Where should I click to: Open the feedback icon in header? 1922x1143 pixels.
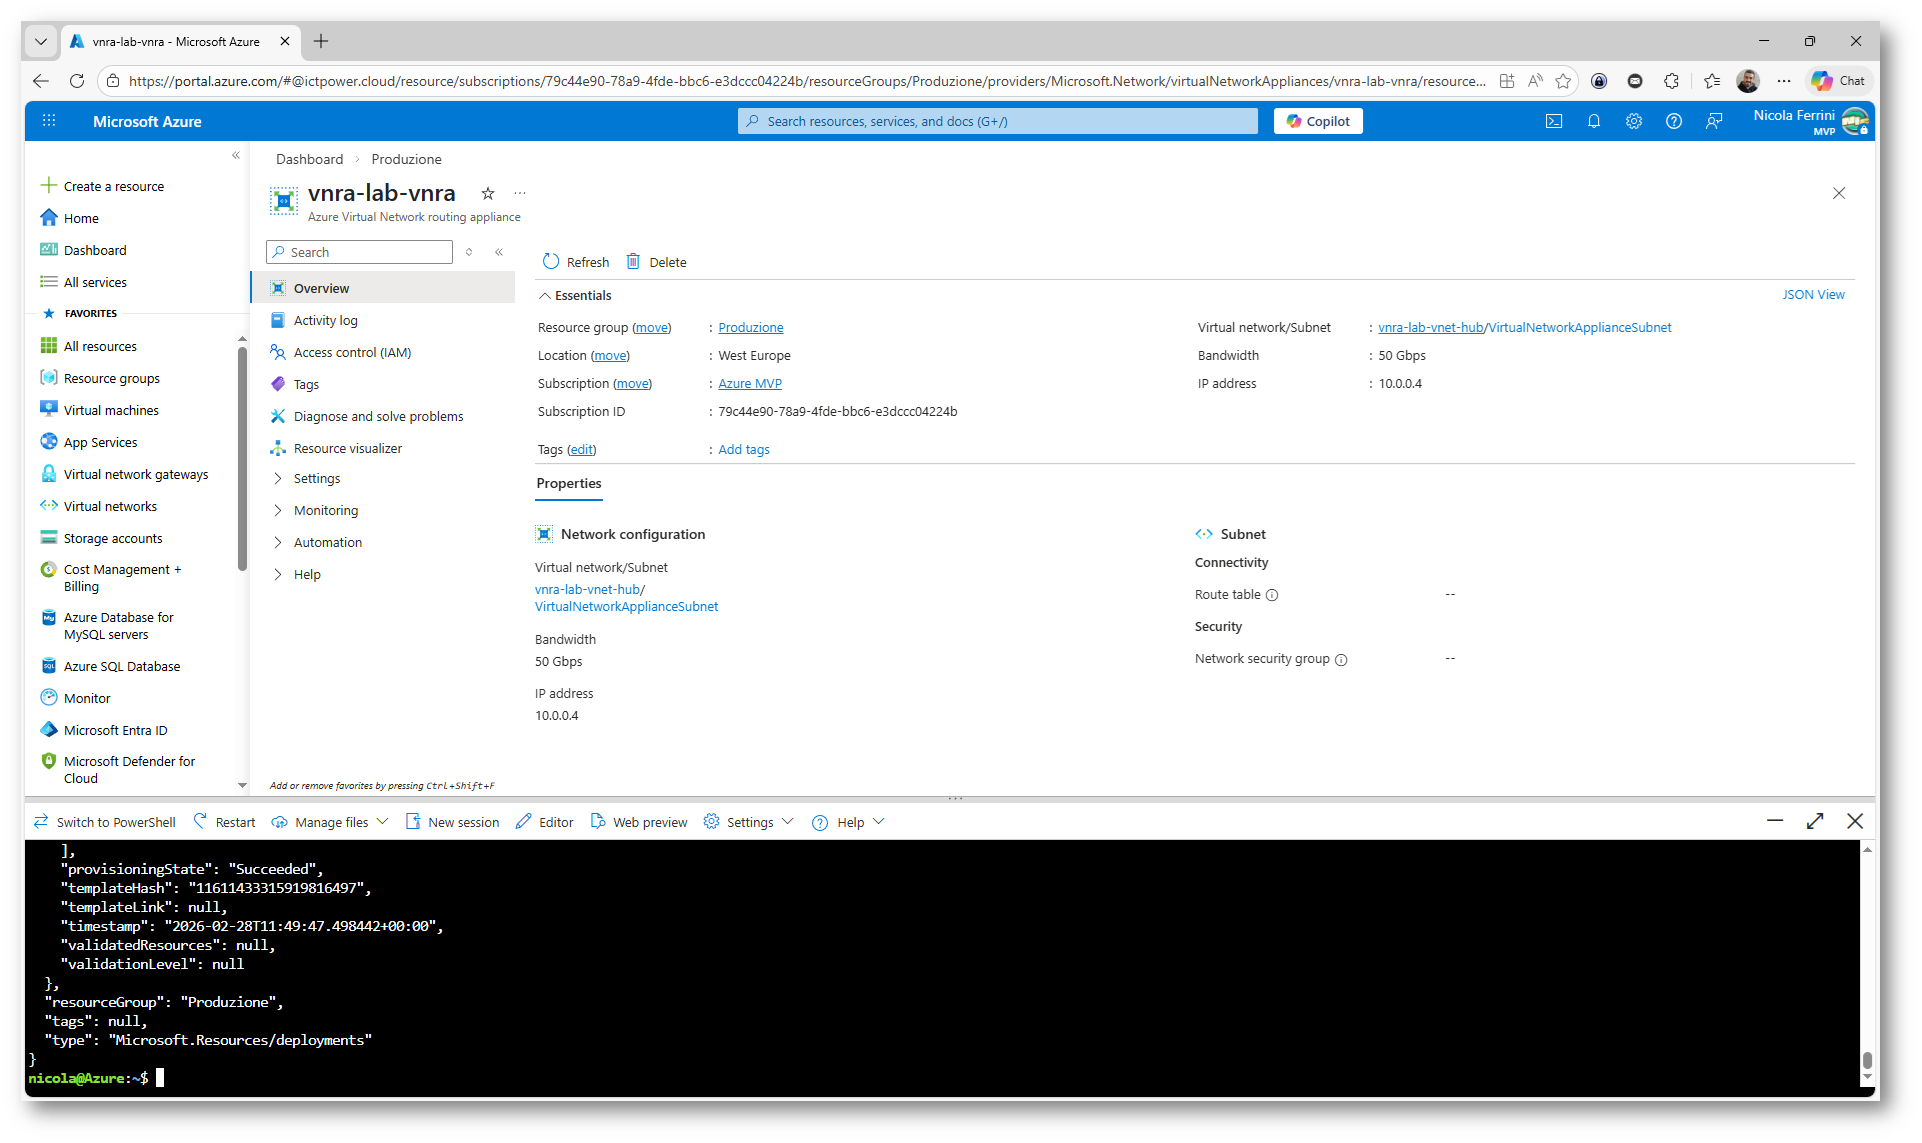[x=1714, y=121]
